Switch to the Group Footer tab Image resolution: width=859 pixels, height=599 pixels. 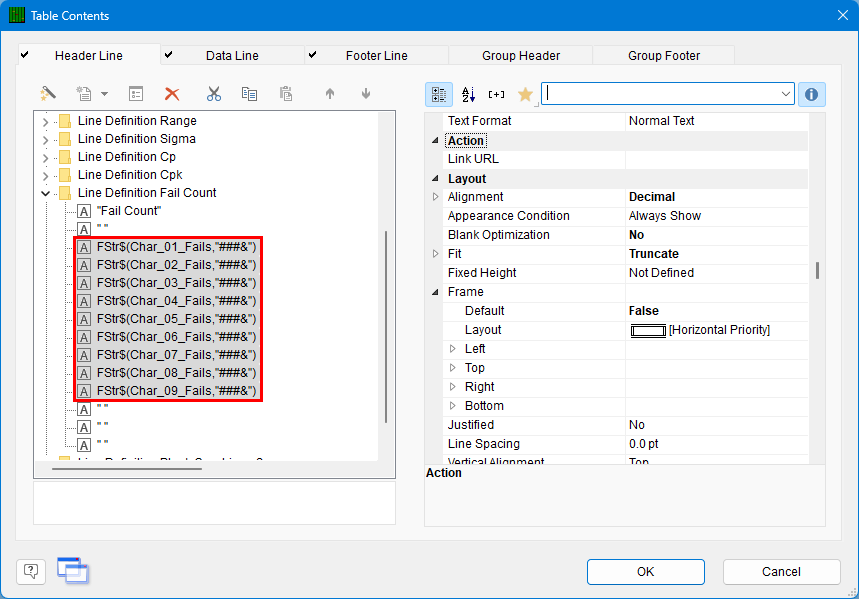(664, 55)
